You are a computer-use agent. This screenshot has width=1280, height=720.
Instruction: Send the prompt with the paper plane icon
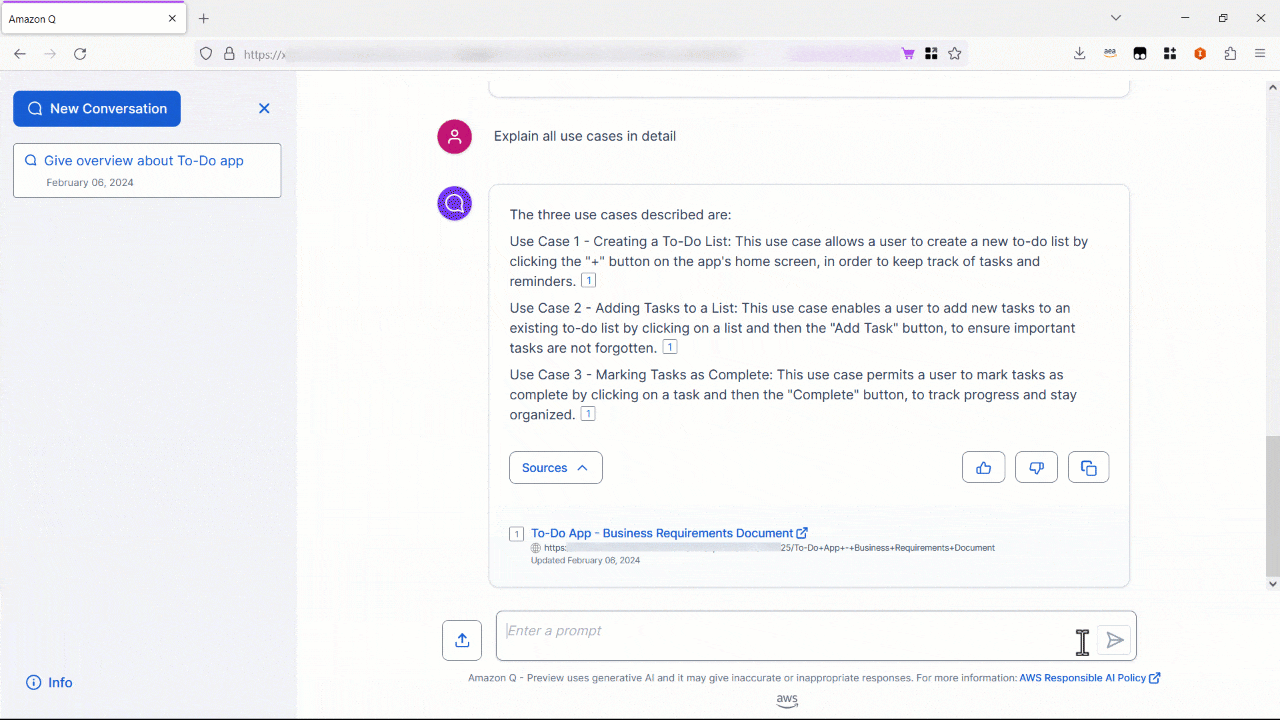pos(1114,639)
